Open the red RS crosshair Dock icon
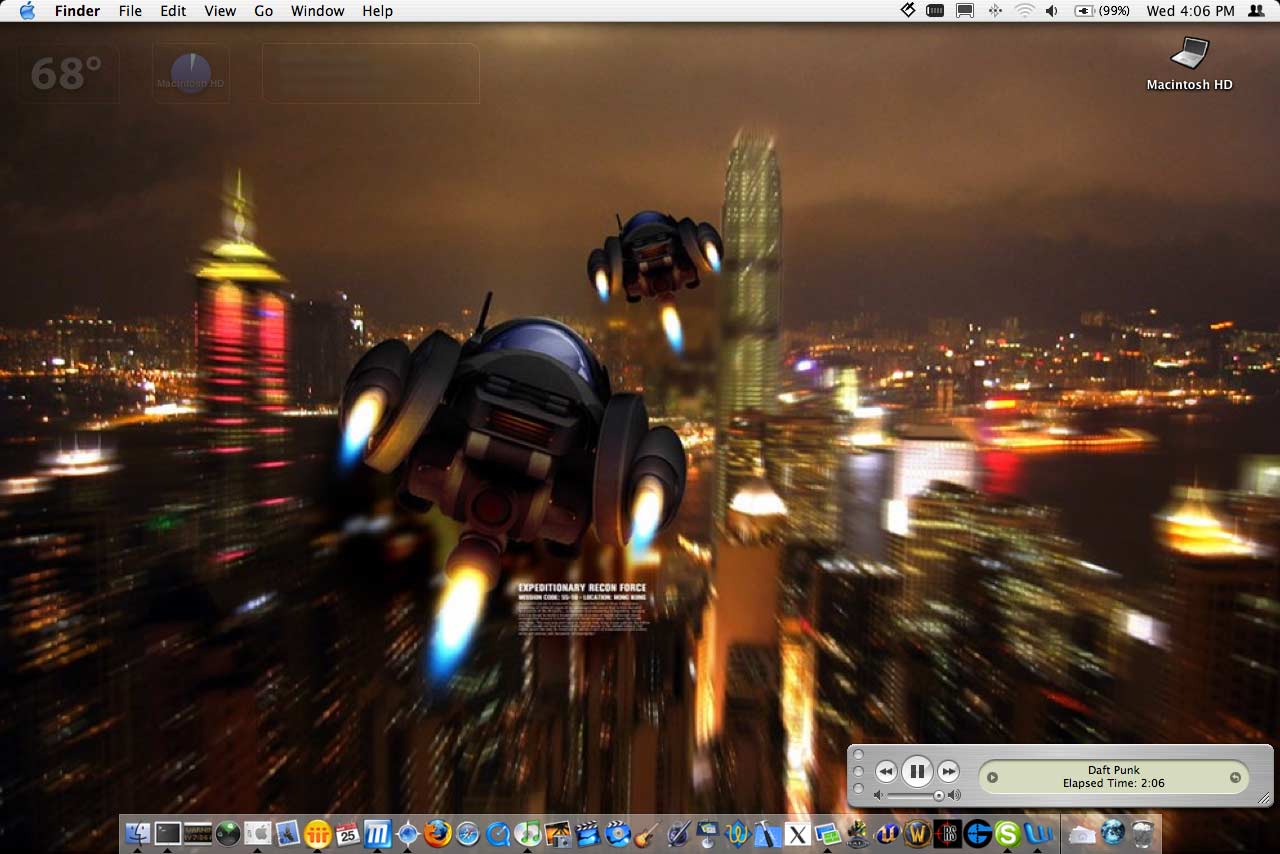This screenshot has height=854, width=1280. [948, 833]
